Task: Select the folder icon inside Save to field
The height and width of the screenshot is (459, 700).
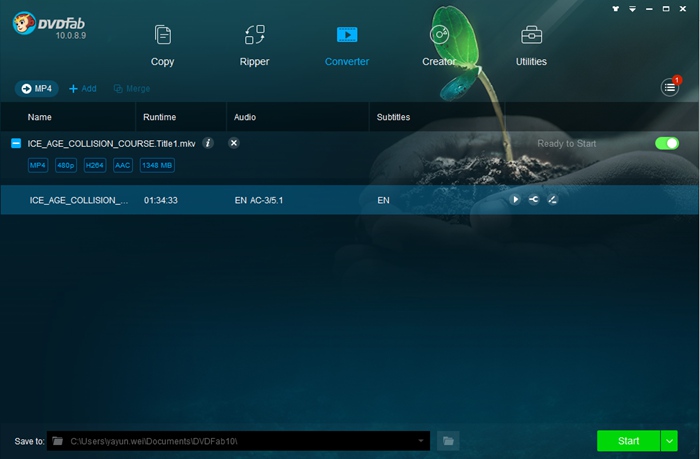Action: pyautogui.click(x=58, y=441)
